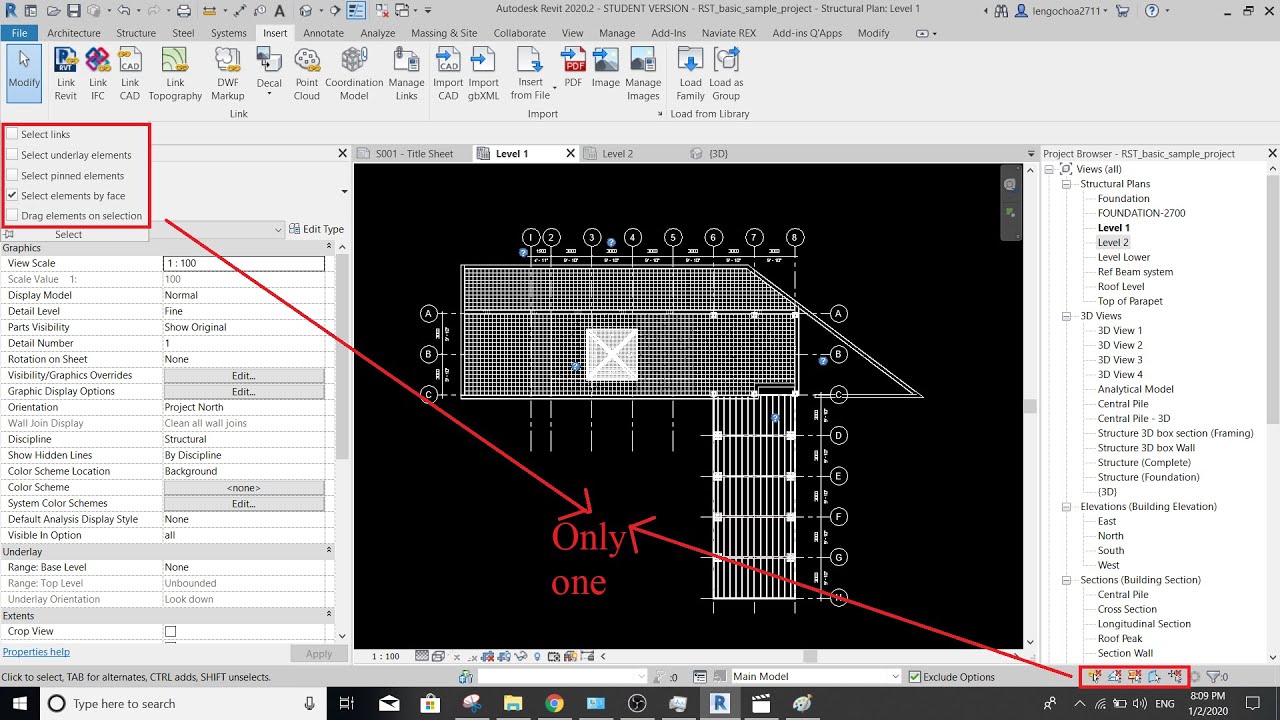Click the Image import icon
1280x720 pixels.
click(x=606, y=68)
